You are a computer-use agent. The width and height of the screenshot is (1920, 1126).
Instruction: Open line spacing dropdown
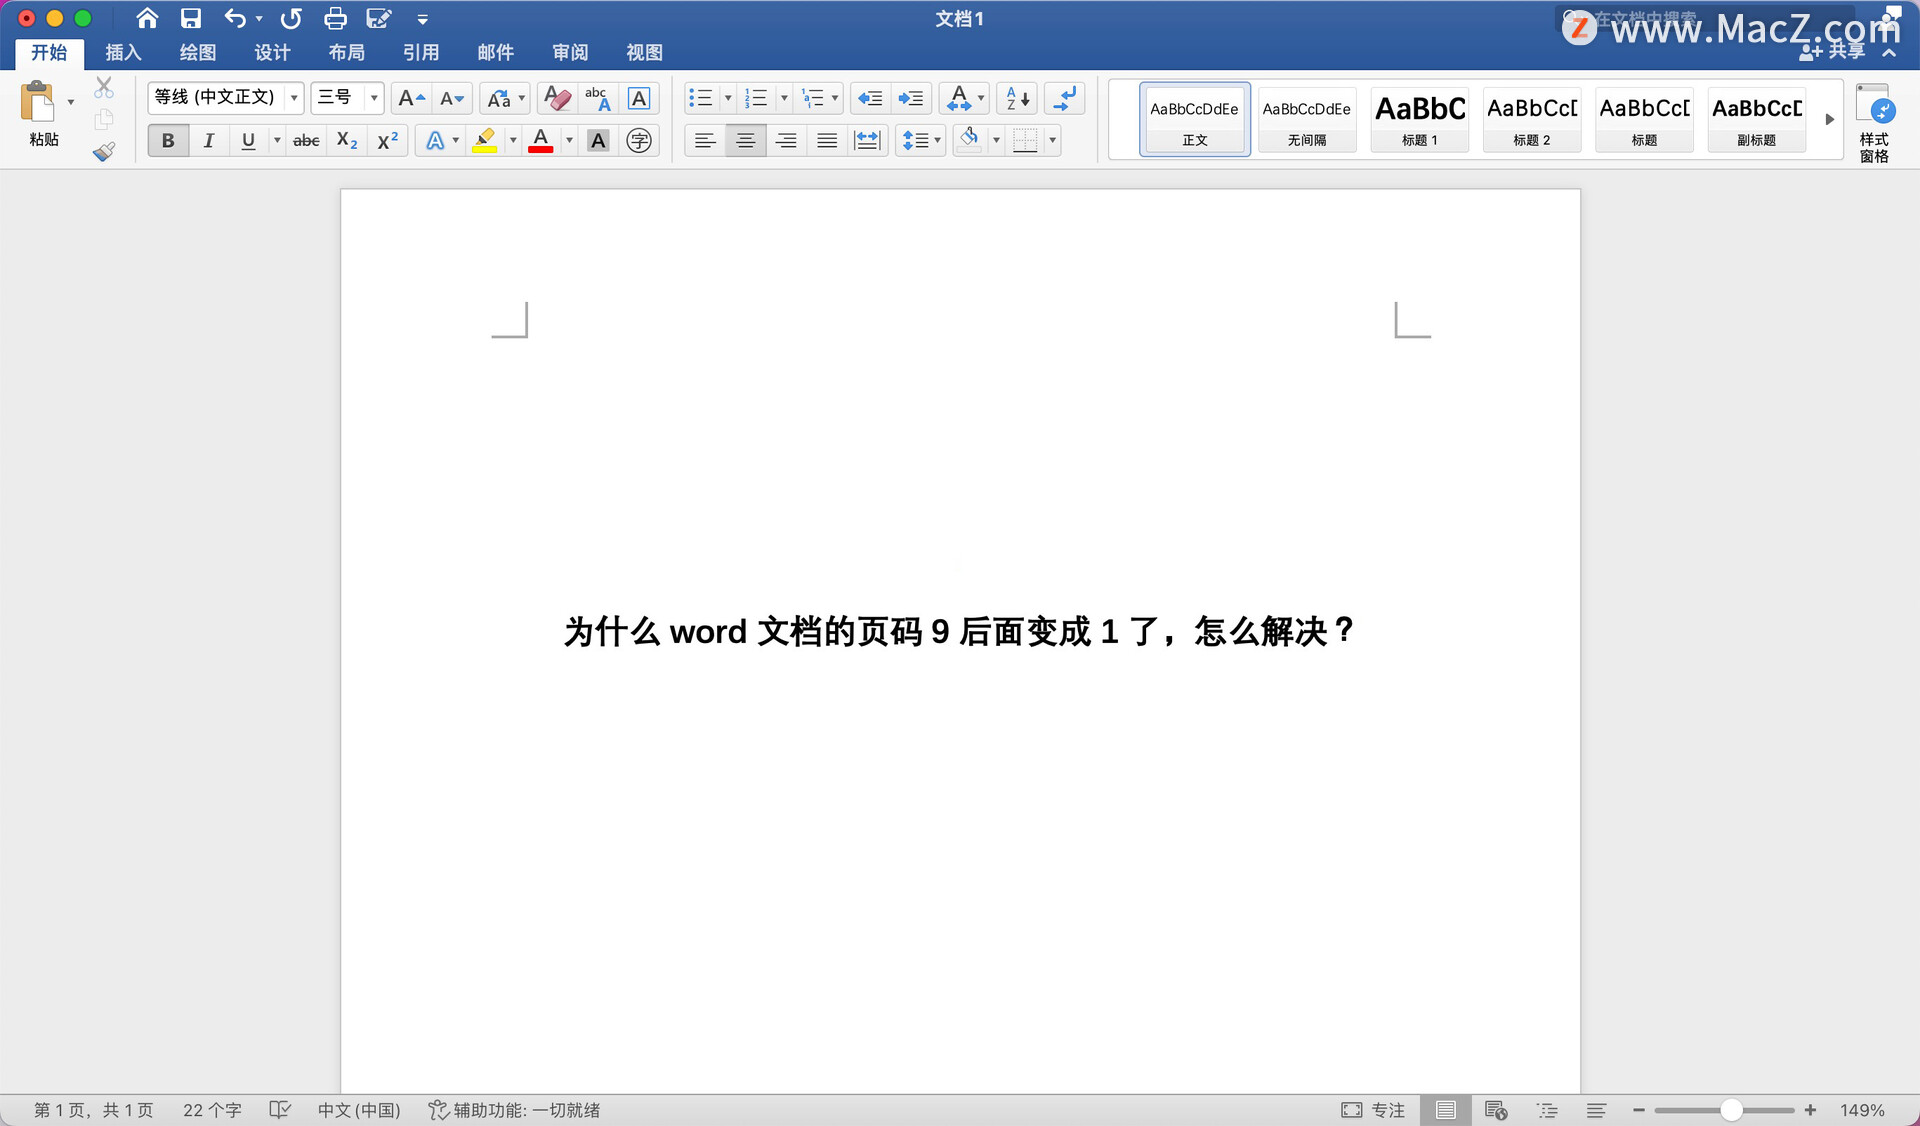(x=921, y=141)
